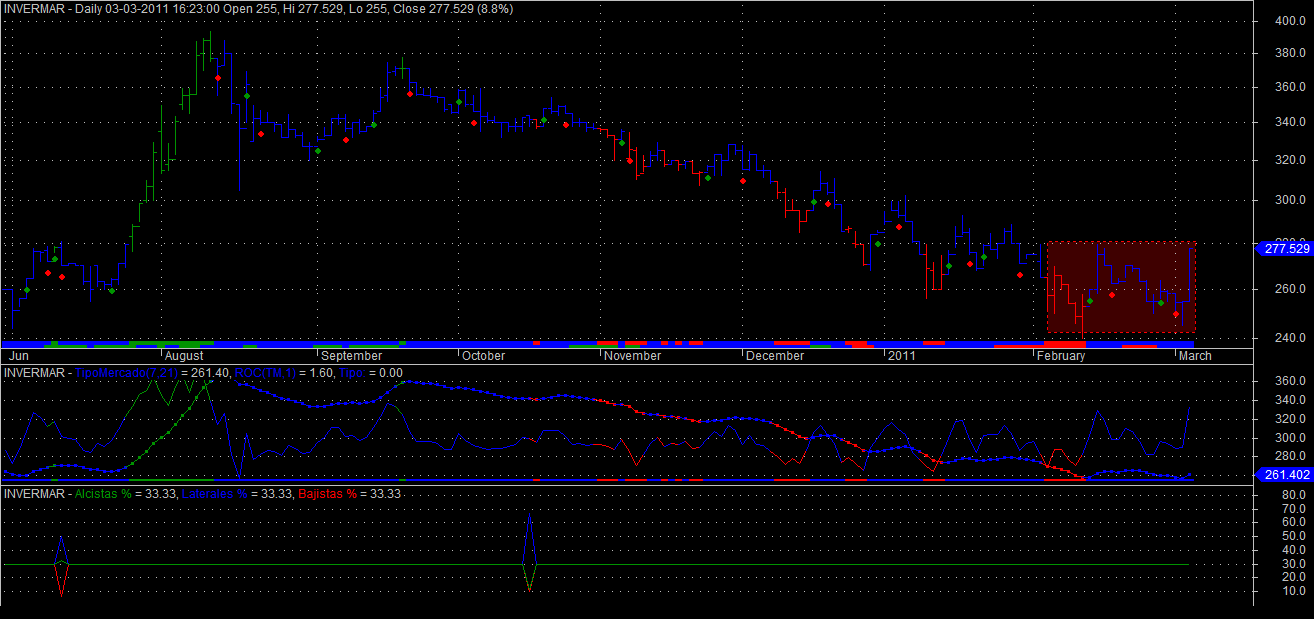
Task: Click the Jun label on time axis
Action: [x=18, y=356]
